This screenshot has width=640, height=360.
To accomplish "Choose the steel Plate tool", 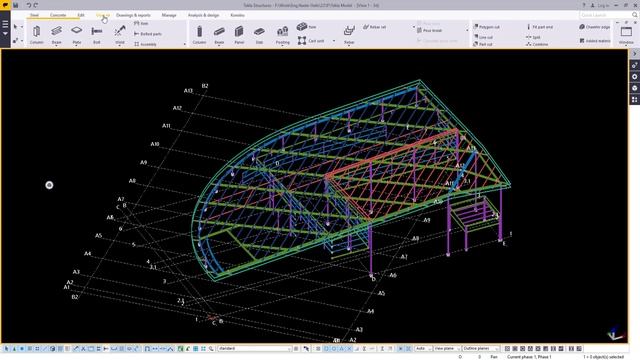I will (76, 33).
